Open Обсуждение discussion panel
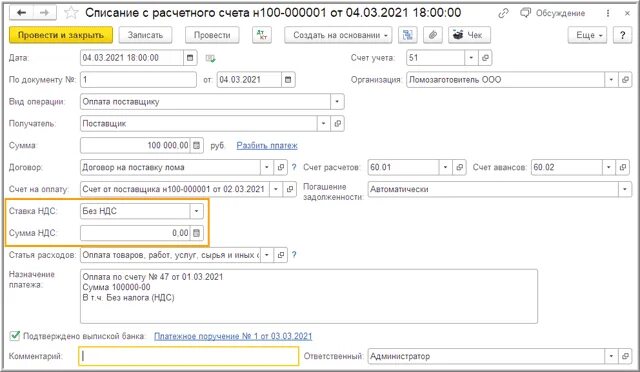640x372 pixels. tap(553, 13)
